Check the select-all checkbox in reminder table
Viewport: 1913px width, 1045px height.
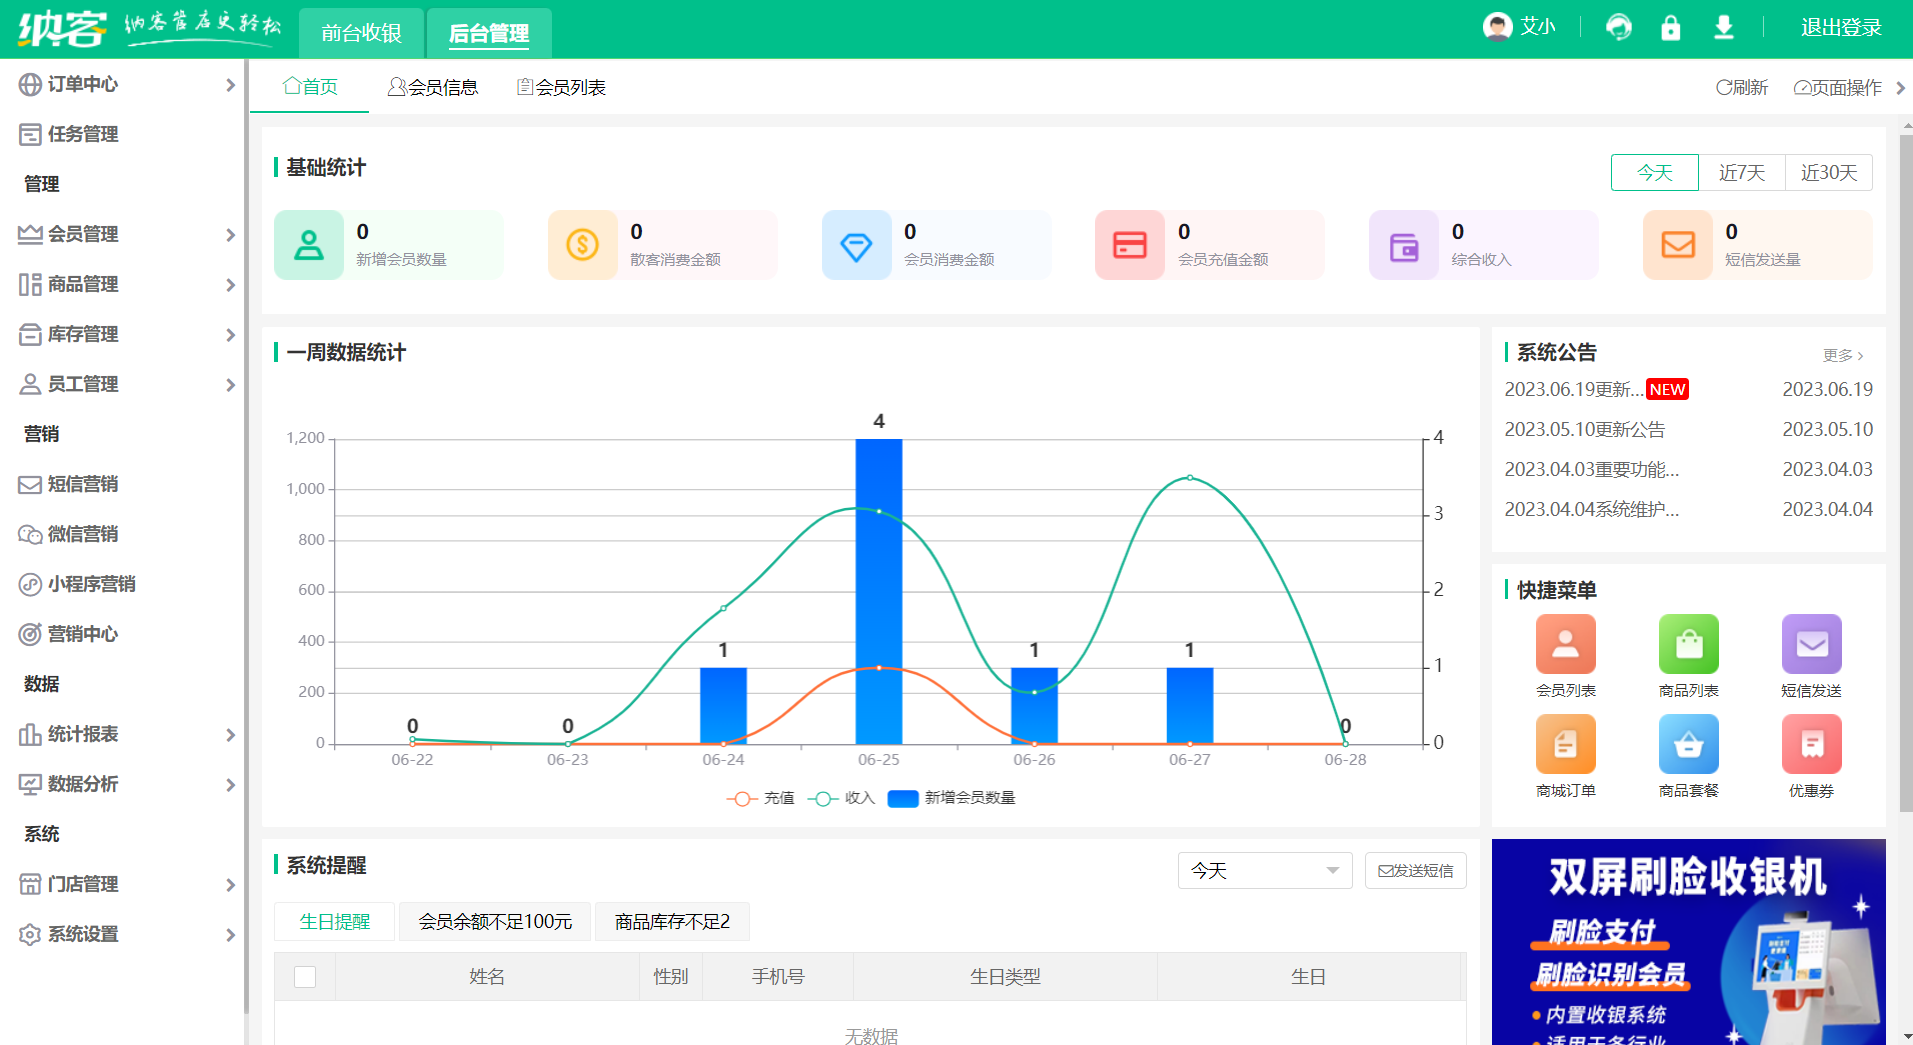point(305,977)
